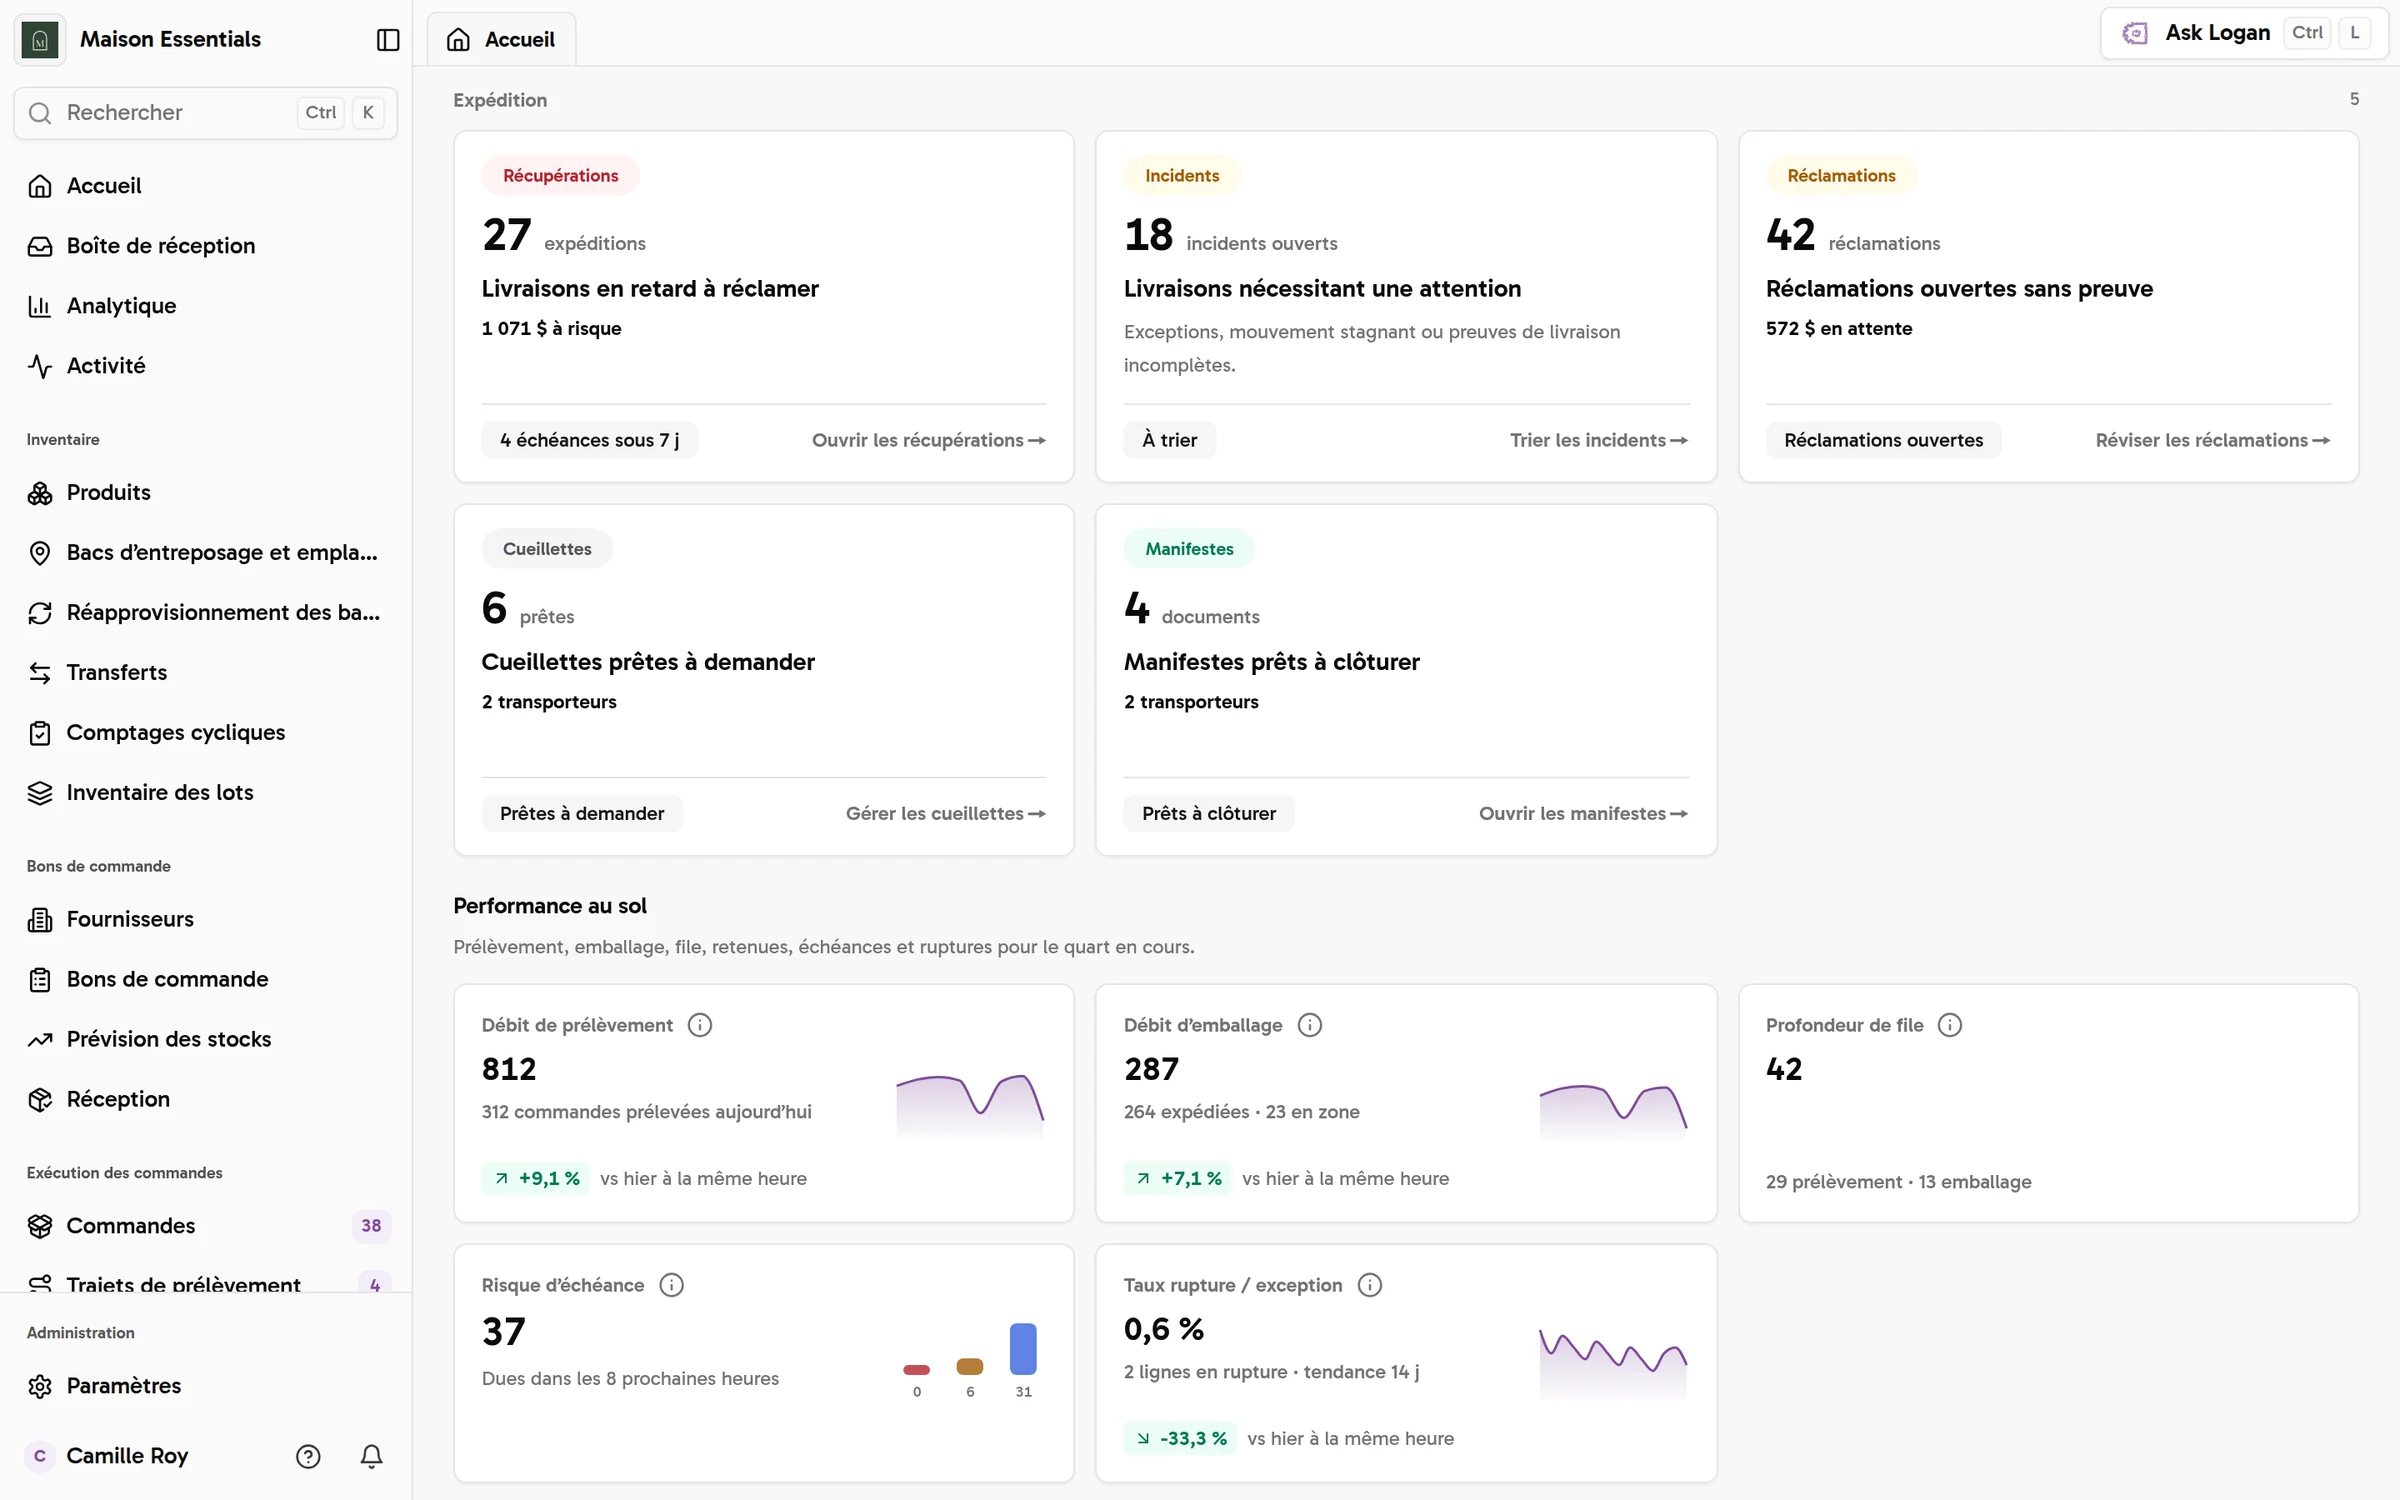Open Prévision des stocks page
The image size is (2400, 1500).
coord(206,1039)
